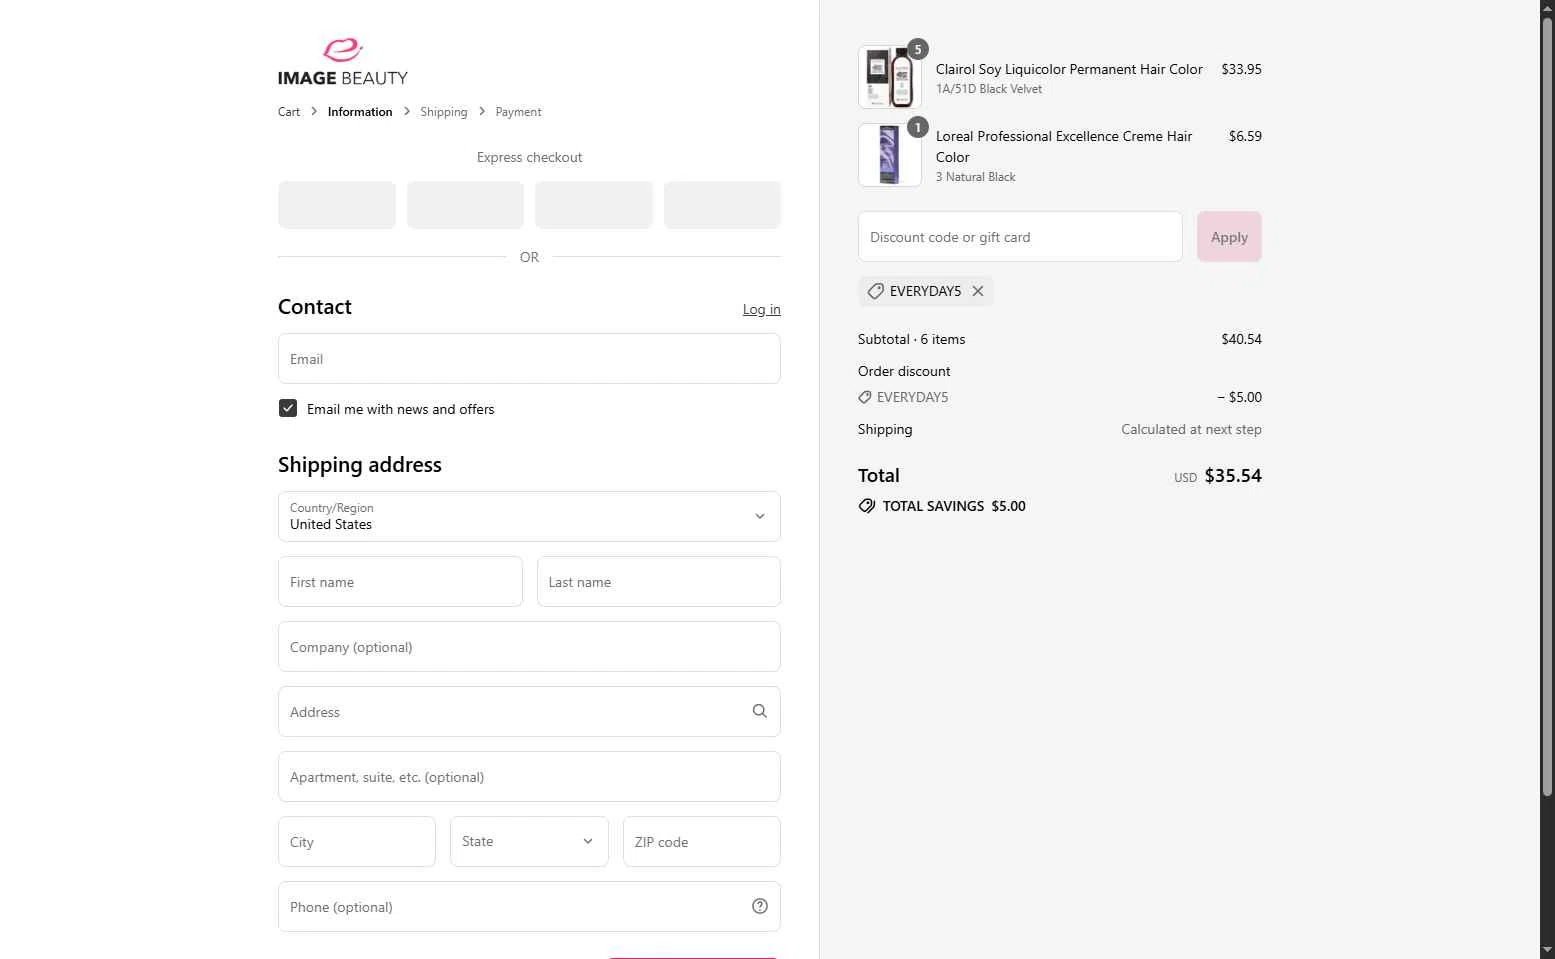
Task: Select the Shipping breadcrumb step
Action: tap(444, 112)
